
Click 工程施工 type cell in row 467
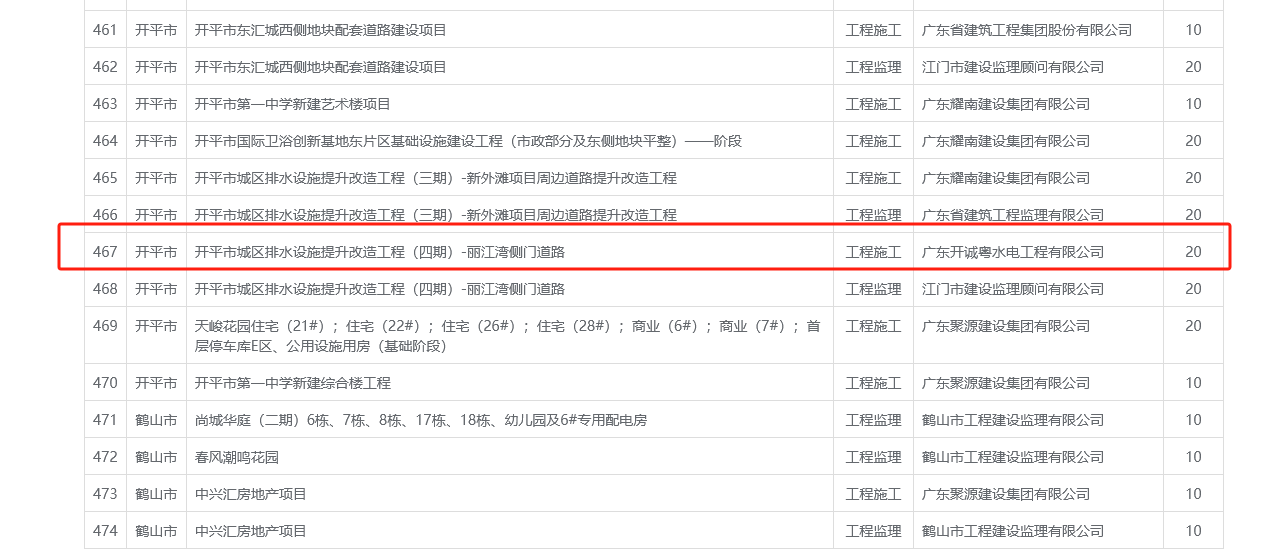(873, 252)
